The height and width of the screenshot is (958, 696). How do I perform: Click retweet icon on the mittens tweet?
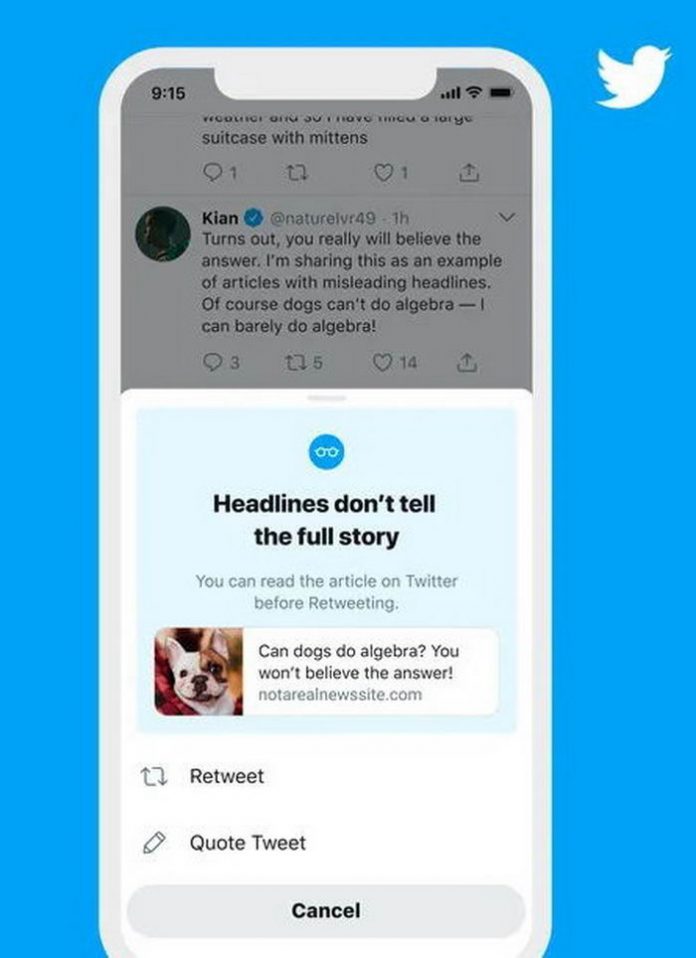(297, 174)
